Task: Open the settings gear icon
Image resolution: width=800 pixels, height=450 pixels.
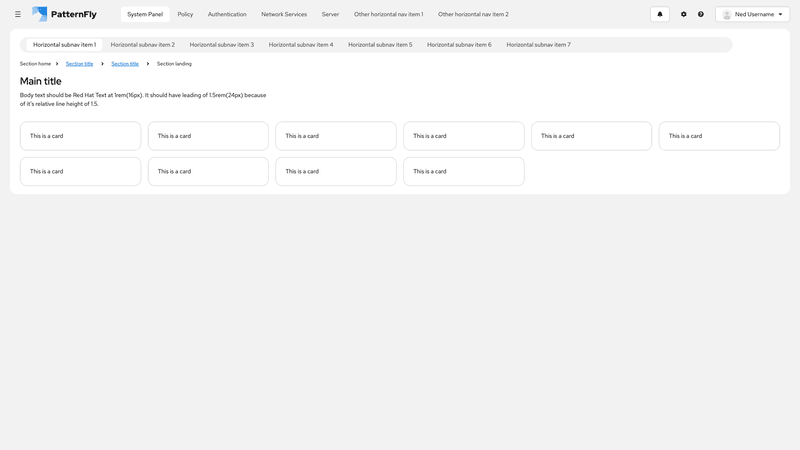Action: click(x=684, y=14)
